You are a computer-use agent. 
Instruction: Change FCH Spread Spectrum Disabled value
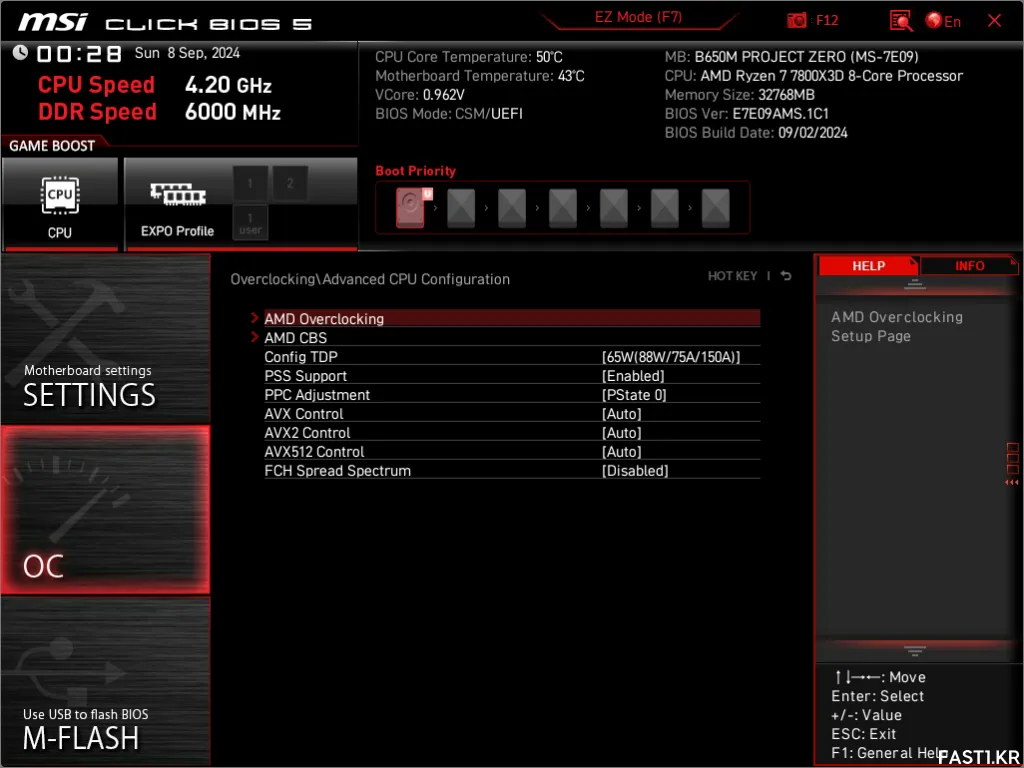635,470
